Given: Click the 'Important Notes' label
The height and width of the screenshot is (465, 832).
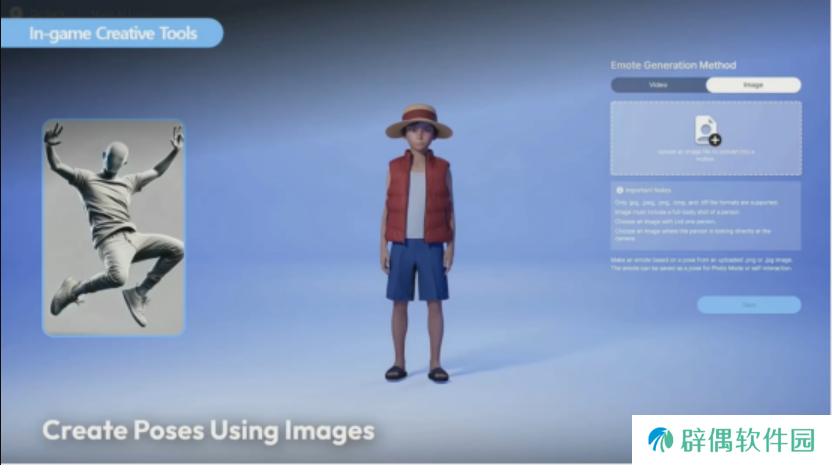Looking at the screenshot, I should pyautogui.click(x=648, y=190).
